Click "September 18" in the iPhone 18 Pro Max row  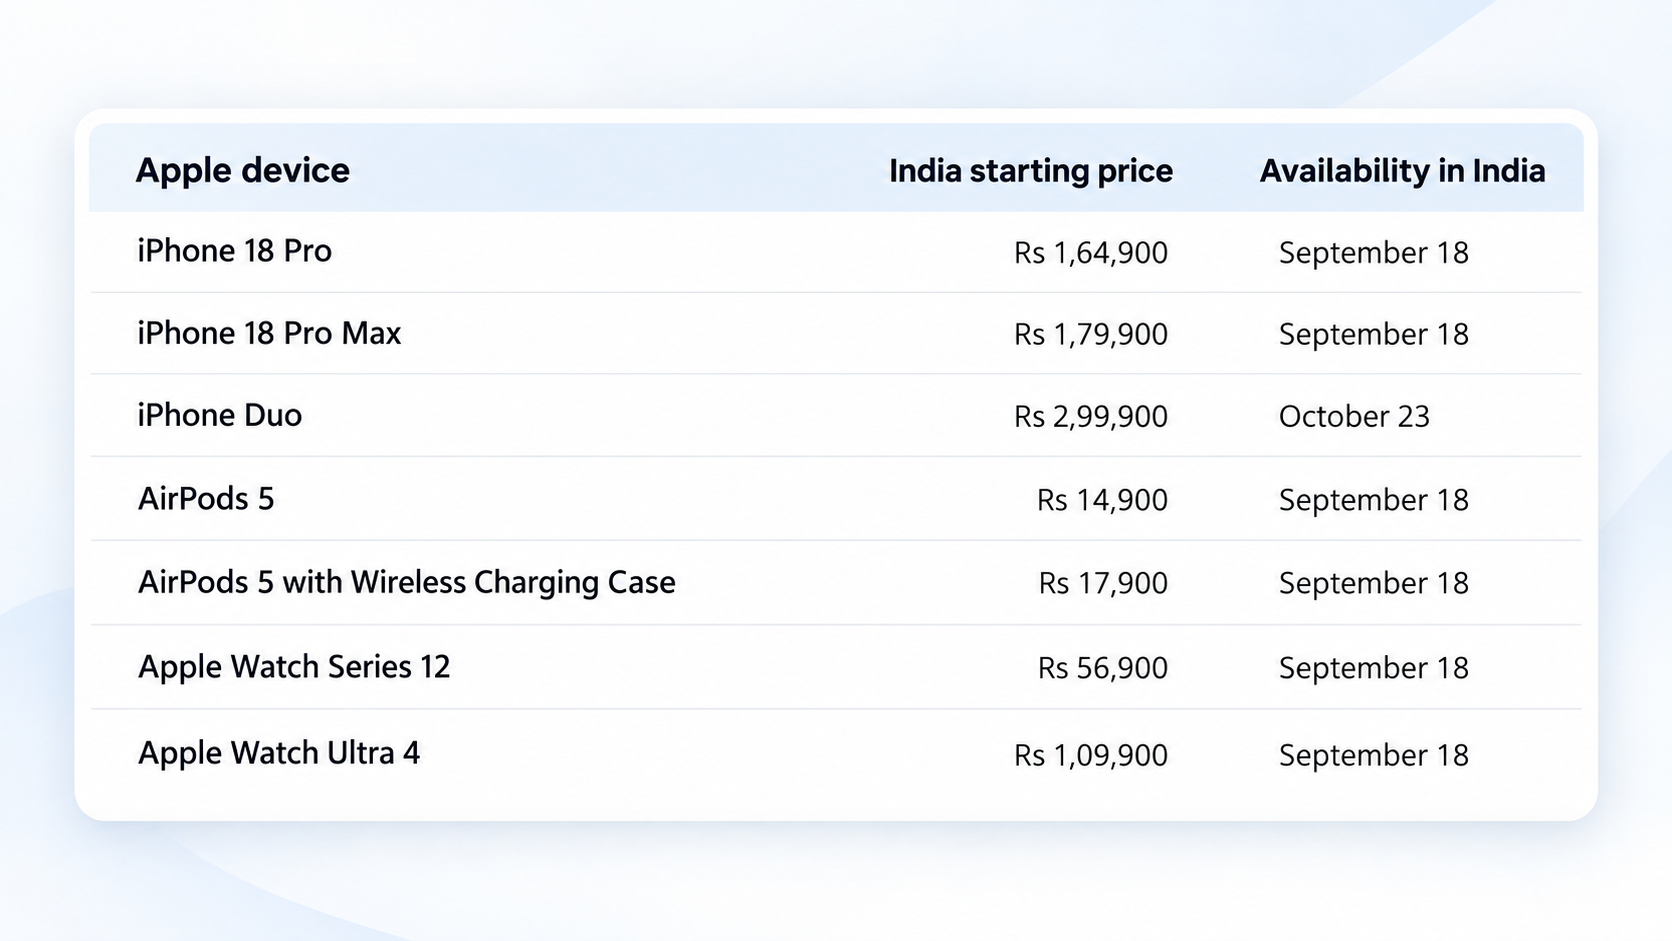click(x=1374, y=334)
